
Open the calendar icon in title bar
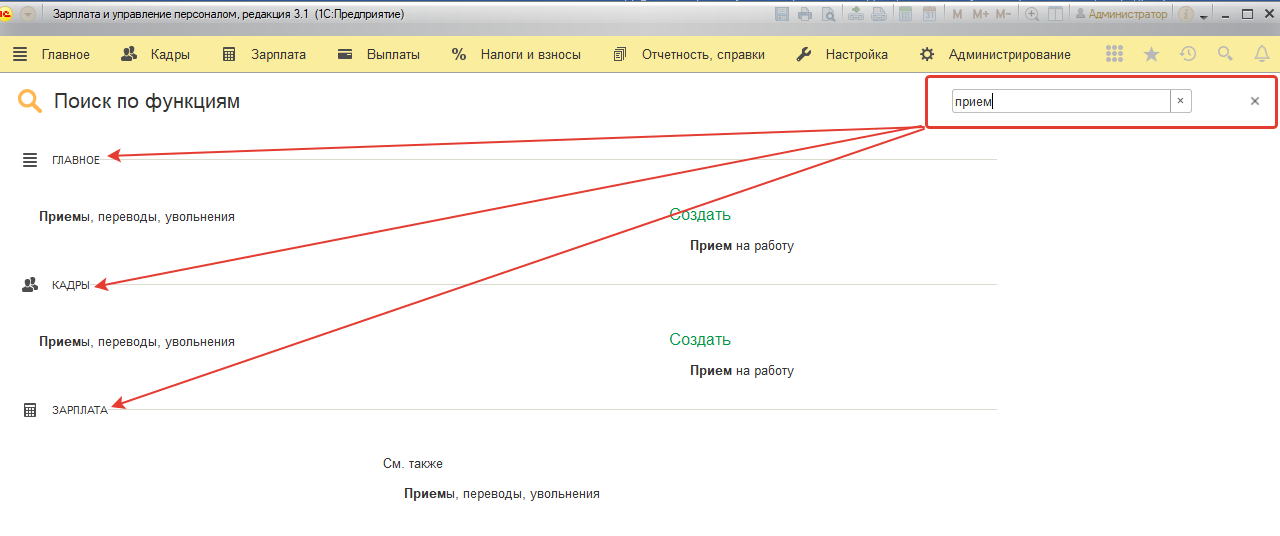929,14
